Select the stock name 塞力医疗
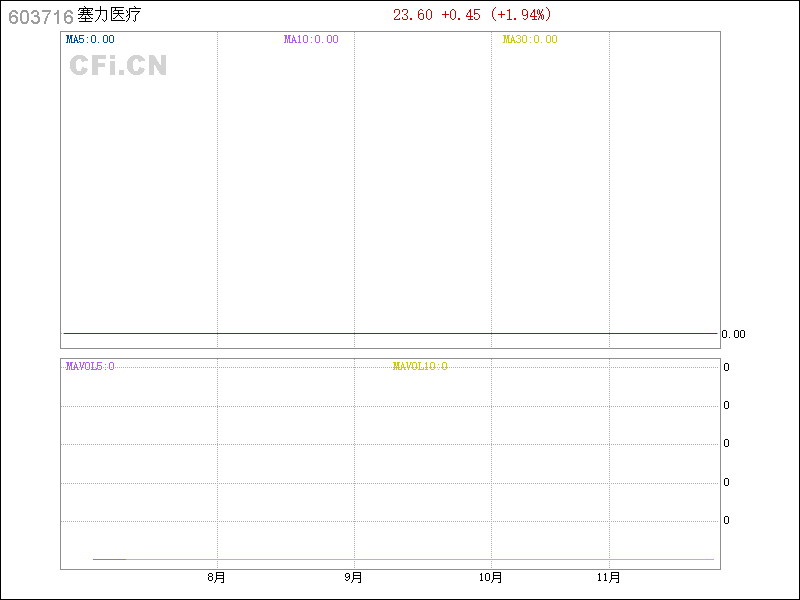The image size is (800, 600). pyautogui.click(x=109, y=15)
